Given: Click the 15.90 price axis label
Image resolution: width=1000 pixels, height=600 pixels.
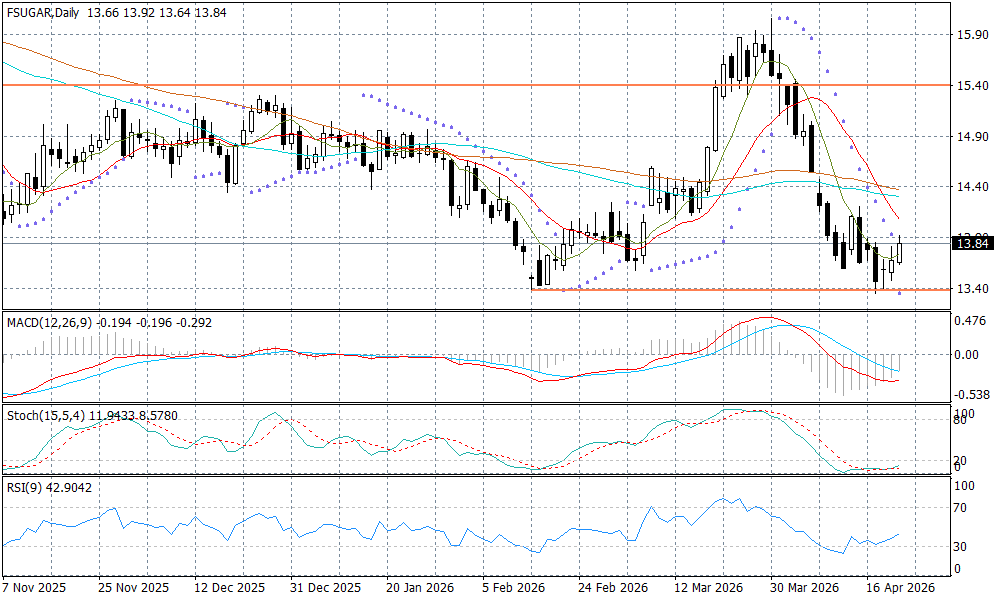Looking at the screenshot, I should pyautogui.click(x=972, y=35).
